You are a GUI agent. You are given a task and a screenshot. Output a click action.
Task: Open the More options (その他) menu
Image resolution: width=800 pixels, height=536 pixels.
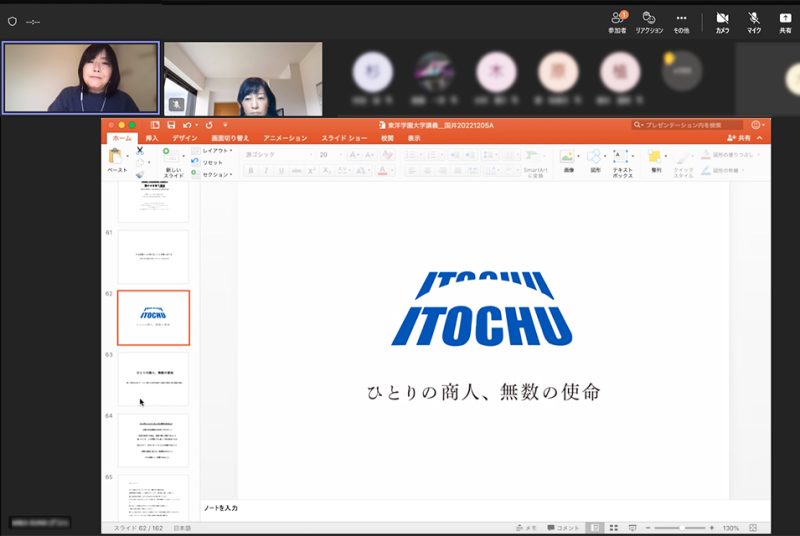click(x=681, y=22)
